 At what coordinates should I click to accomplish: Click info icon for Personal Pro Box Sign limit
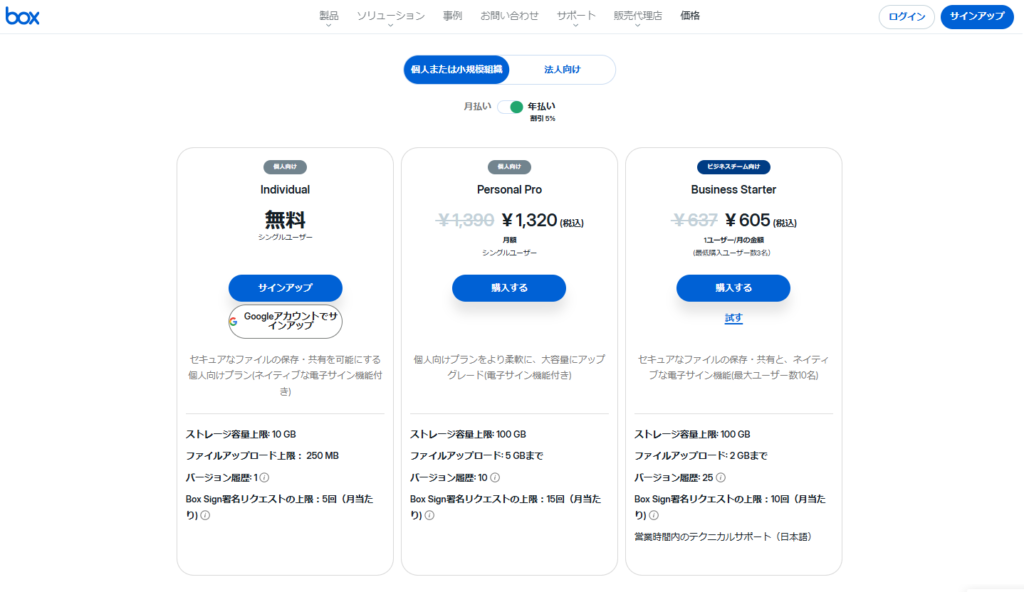[x=429, y=515]
